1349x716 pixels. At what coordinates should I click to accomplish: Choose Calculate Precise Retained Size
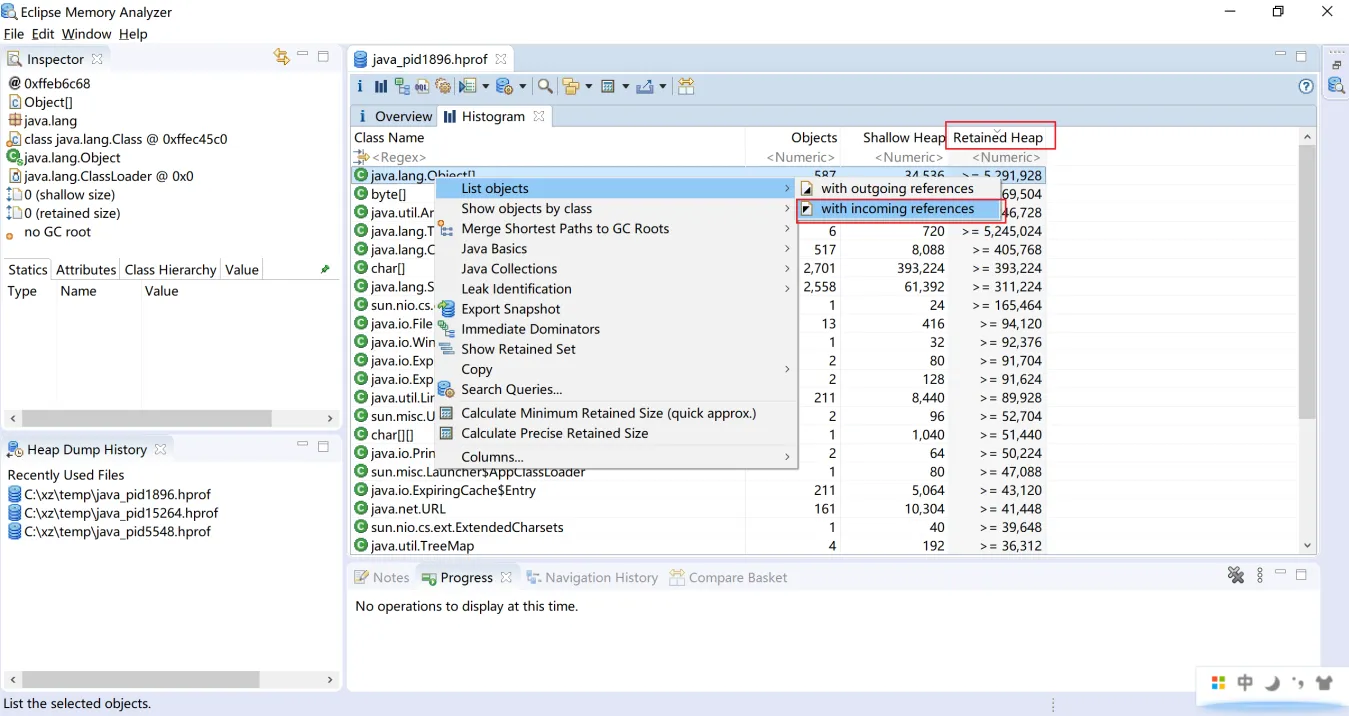[616, 434]
